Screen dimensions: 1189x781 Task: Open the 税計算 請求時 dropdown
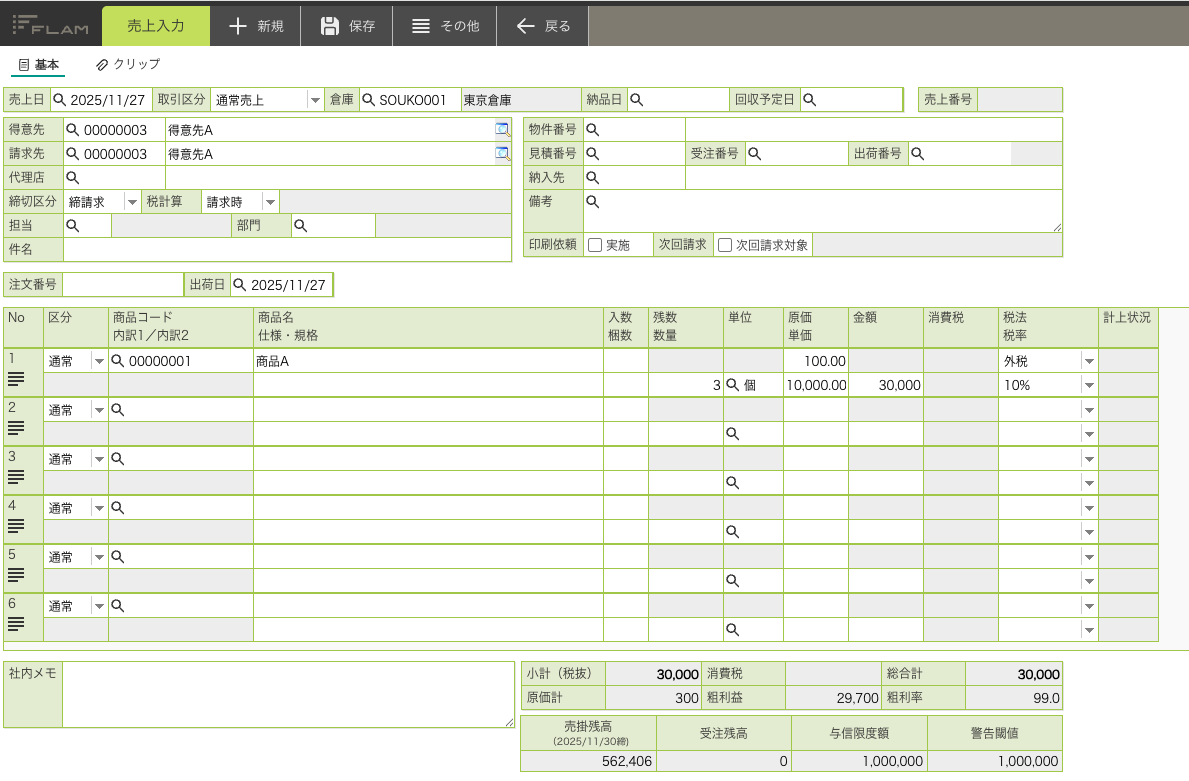coord(270,202)
